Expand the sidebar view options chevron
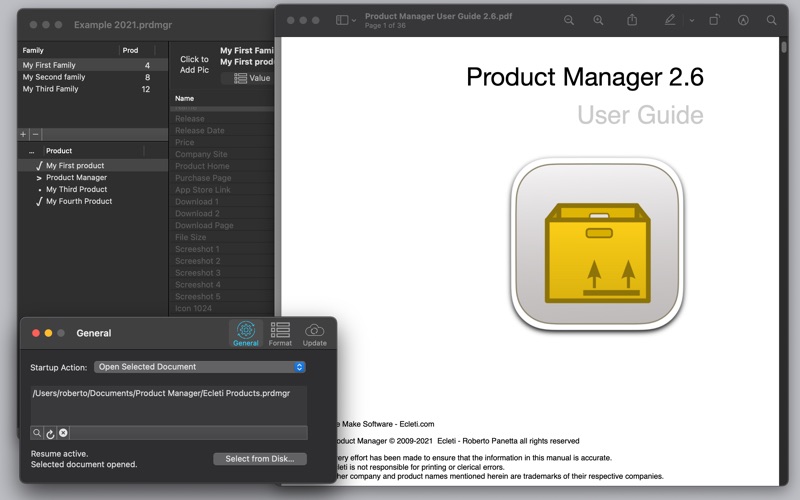The image size is (800, 500). pos(354,20)
